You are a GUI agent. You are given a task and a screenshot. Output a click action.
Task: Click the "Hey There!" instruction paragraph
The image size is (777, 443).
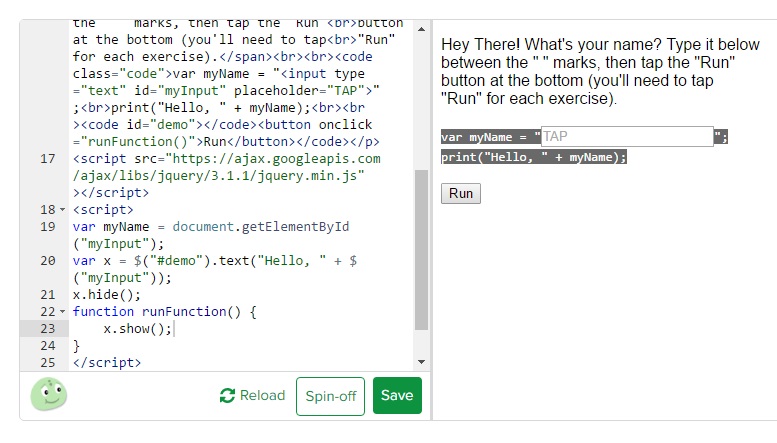600,72
